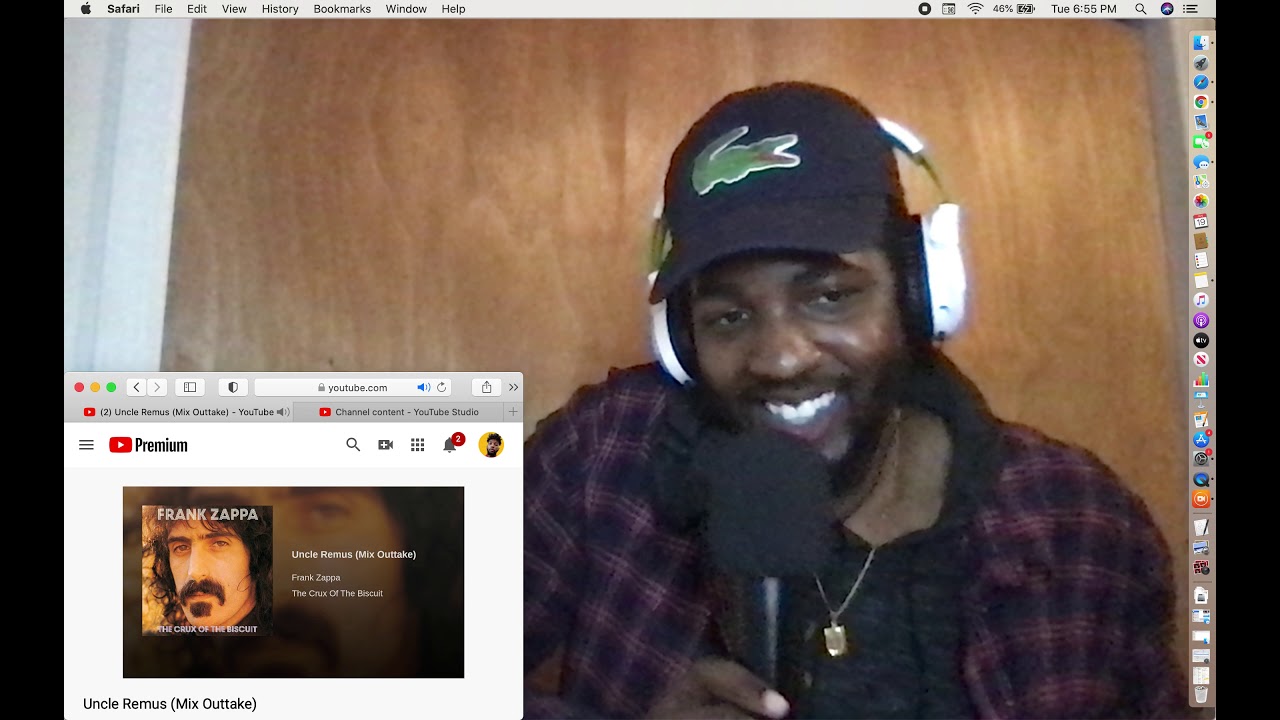Open Numbers in the Dock
Screen dimensions: 1280x720
(1201, 378)
